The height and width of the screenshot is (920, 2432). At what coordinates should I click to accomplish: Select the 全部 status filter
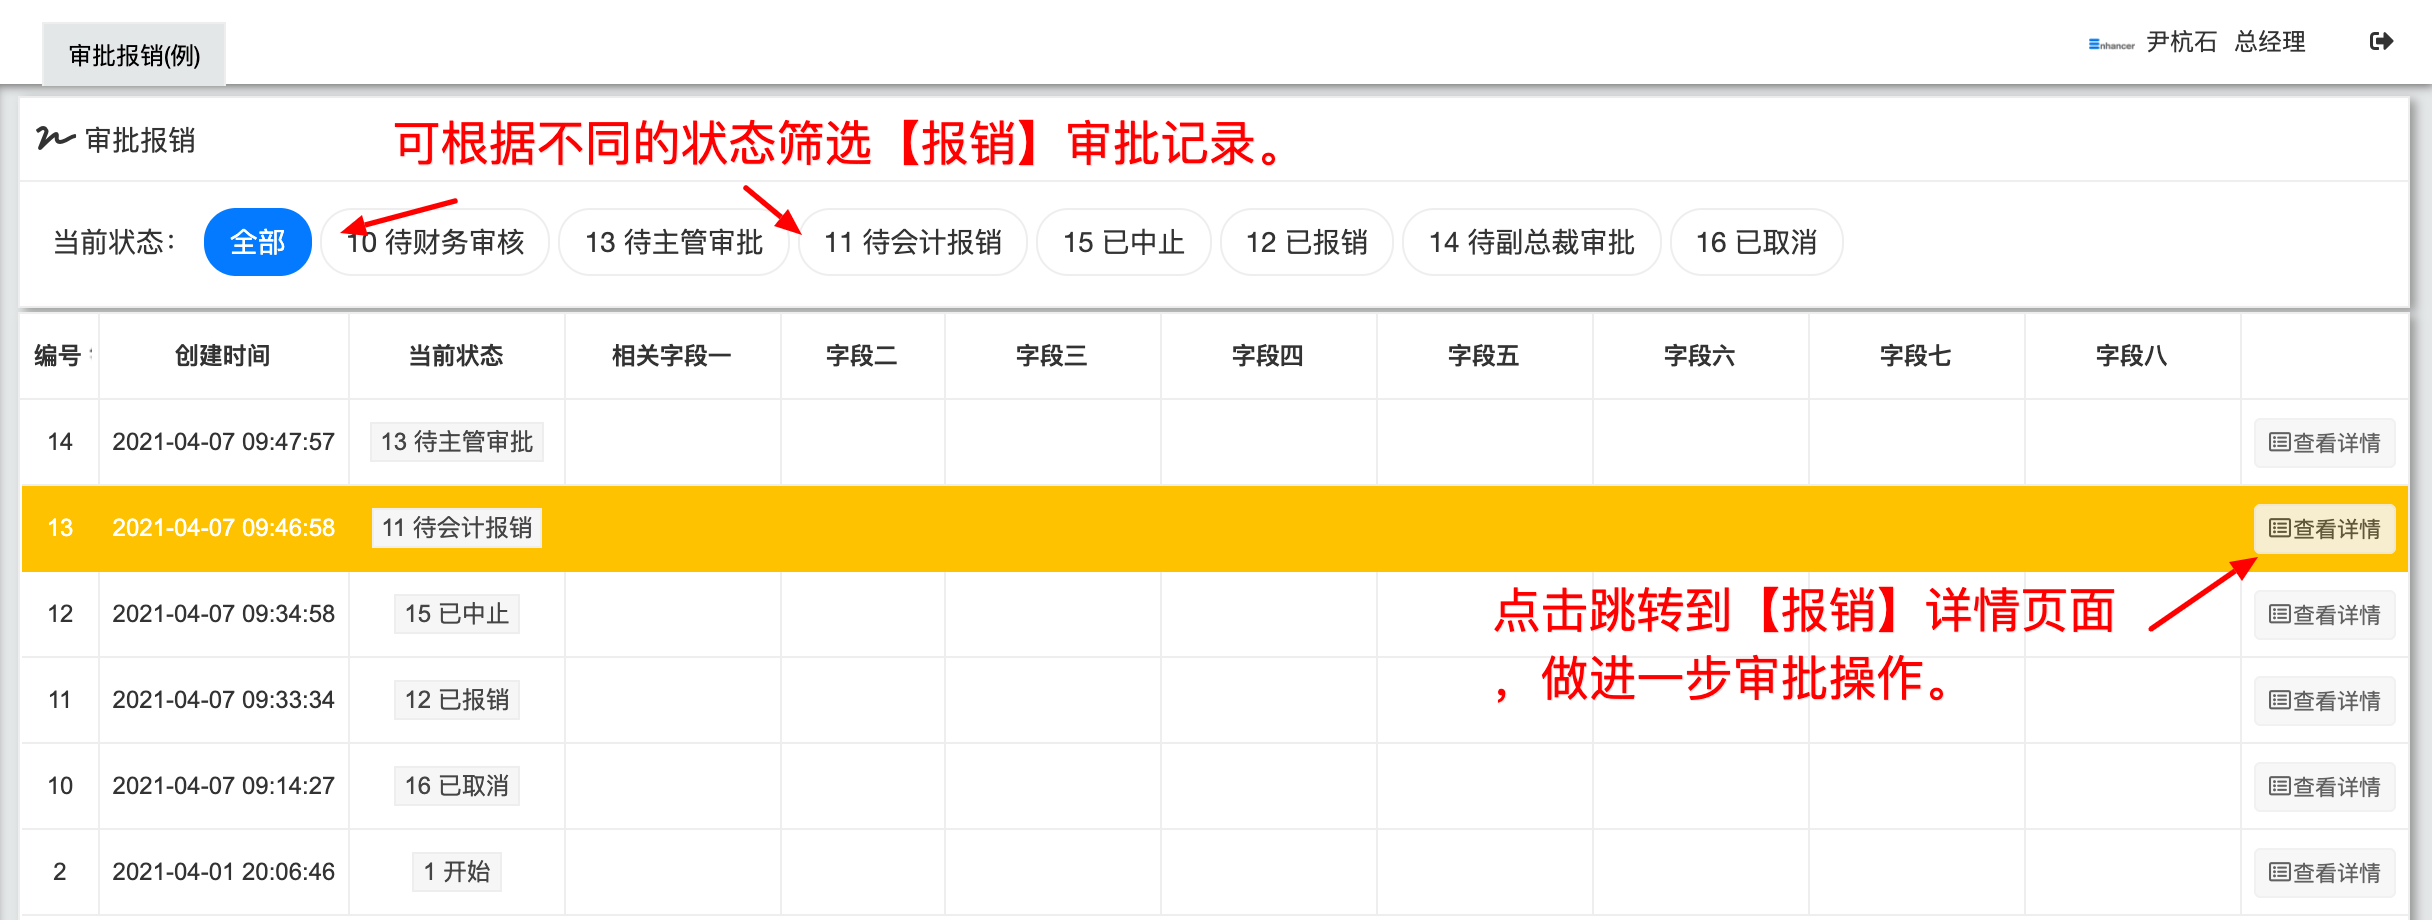pos(258,242)
